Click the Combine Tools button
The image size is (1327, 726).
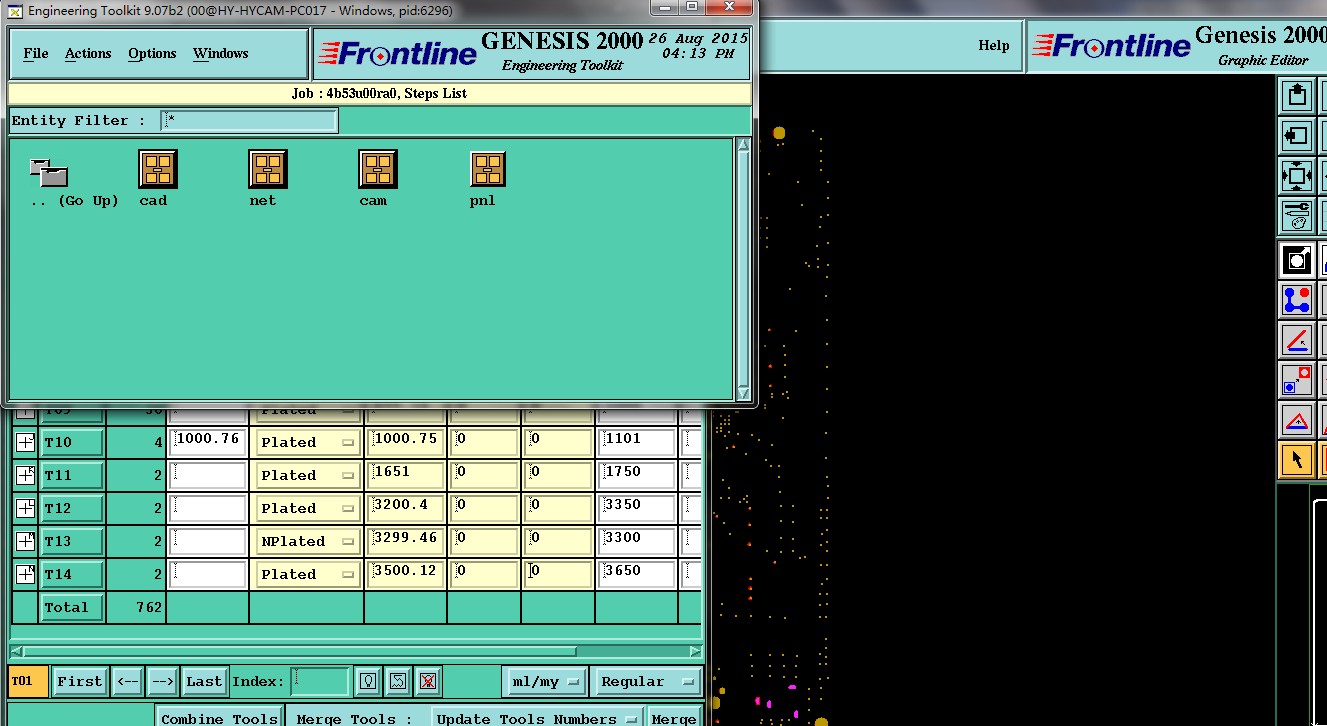(219, 718)
